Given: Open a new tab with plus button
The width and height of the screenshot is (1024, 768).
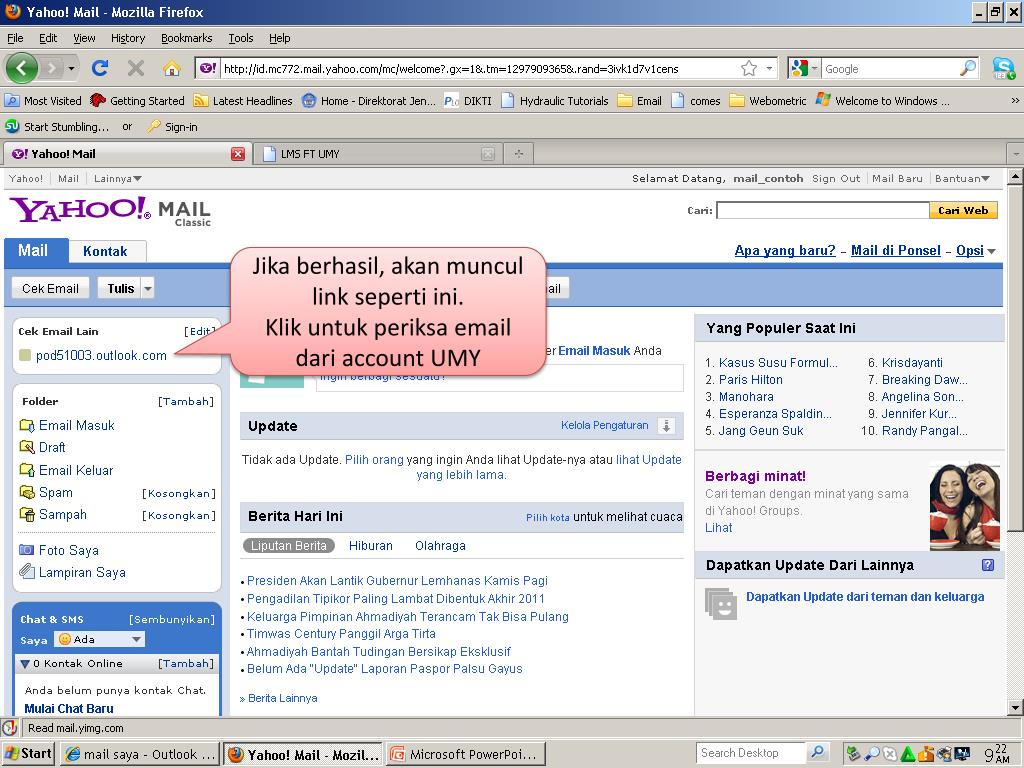Looking at the screenshot, I should click(519, 154).
